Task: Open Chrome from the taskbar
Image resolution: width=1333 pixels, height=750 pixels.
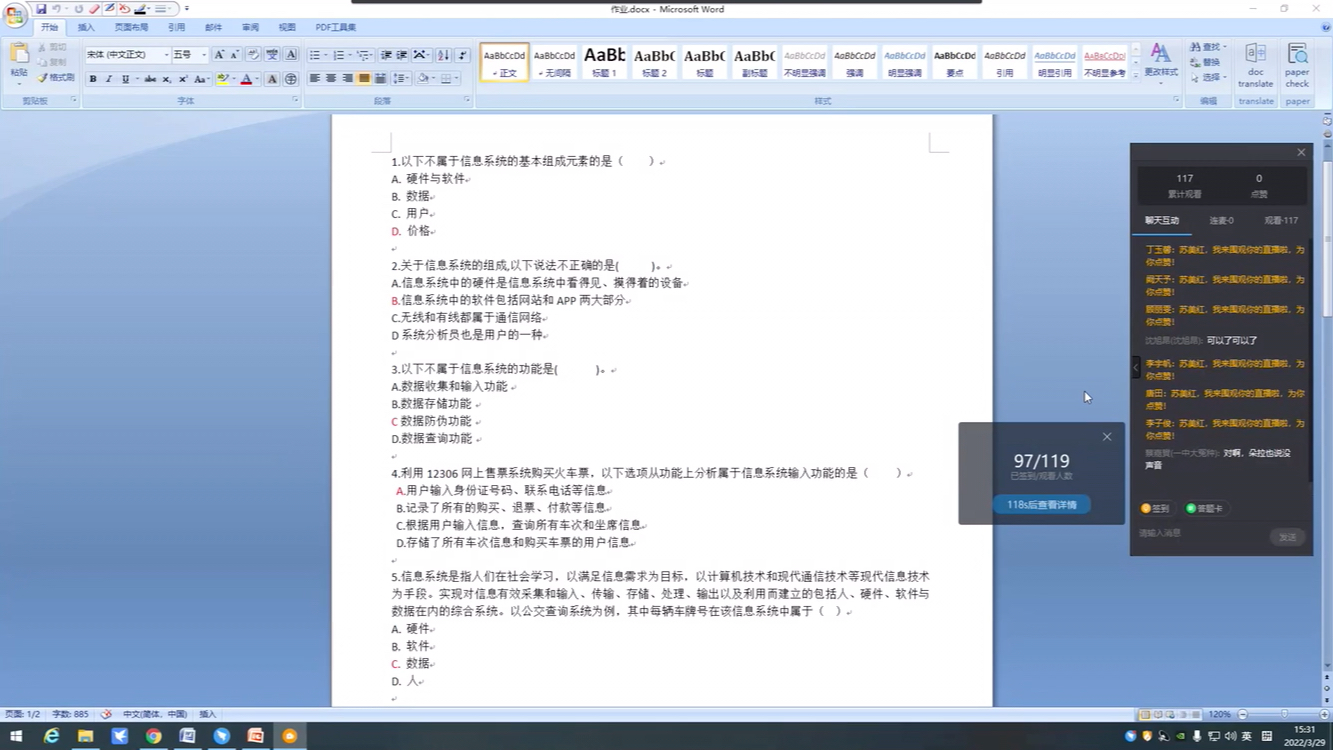Action: click(x=153, y=736)
